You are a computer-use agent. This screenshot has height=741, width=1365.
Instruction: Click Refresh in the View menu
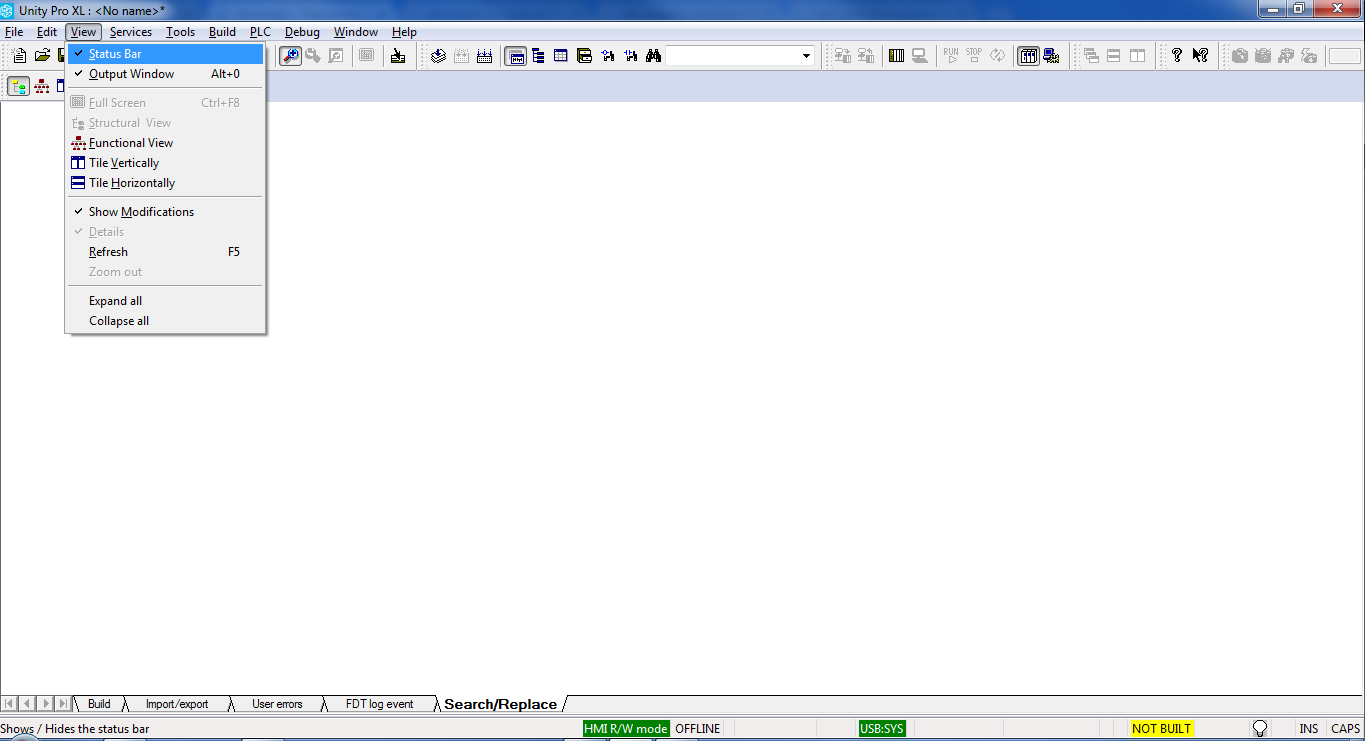108,252
